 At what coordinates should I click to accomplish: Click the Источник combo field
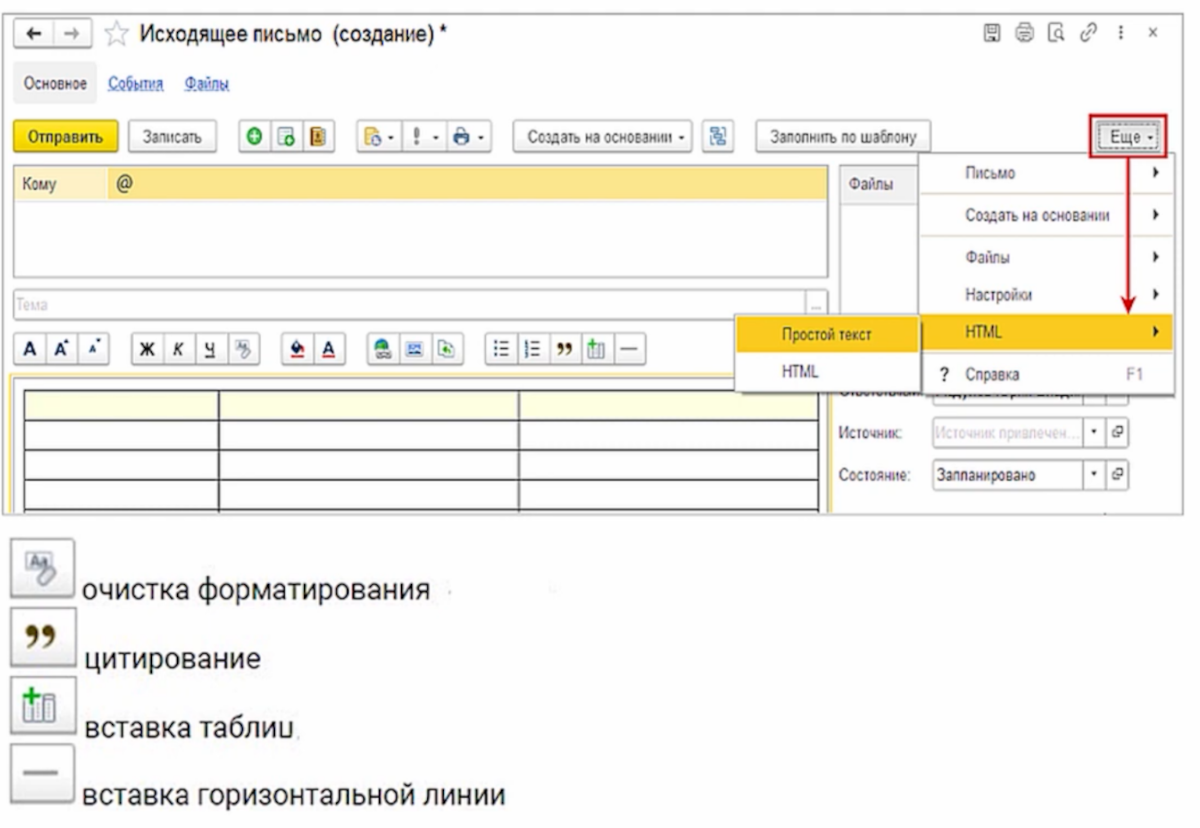[x=1008, y=434]
